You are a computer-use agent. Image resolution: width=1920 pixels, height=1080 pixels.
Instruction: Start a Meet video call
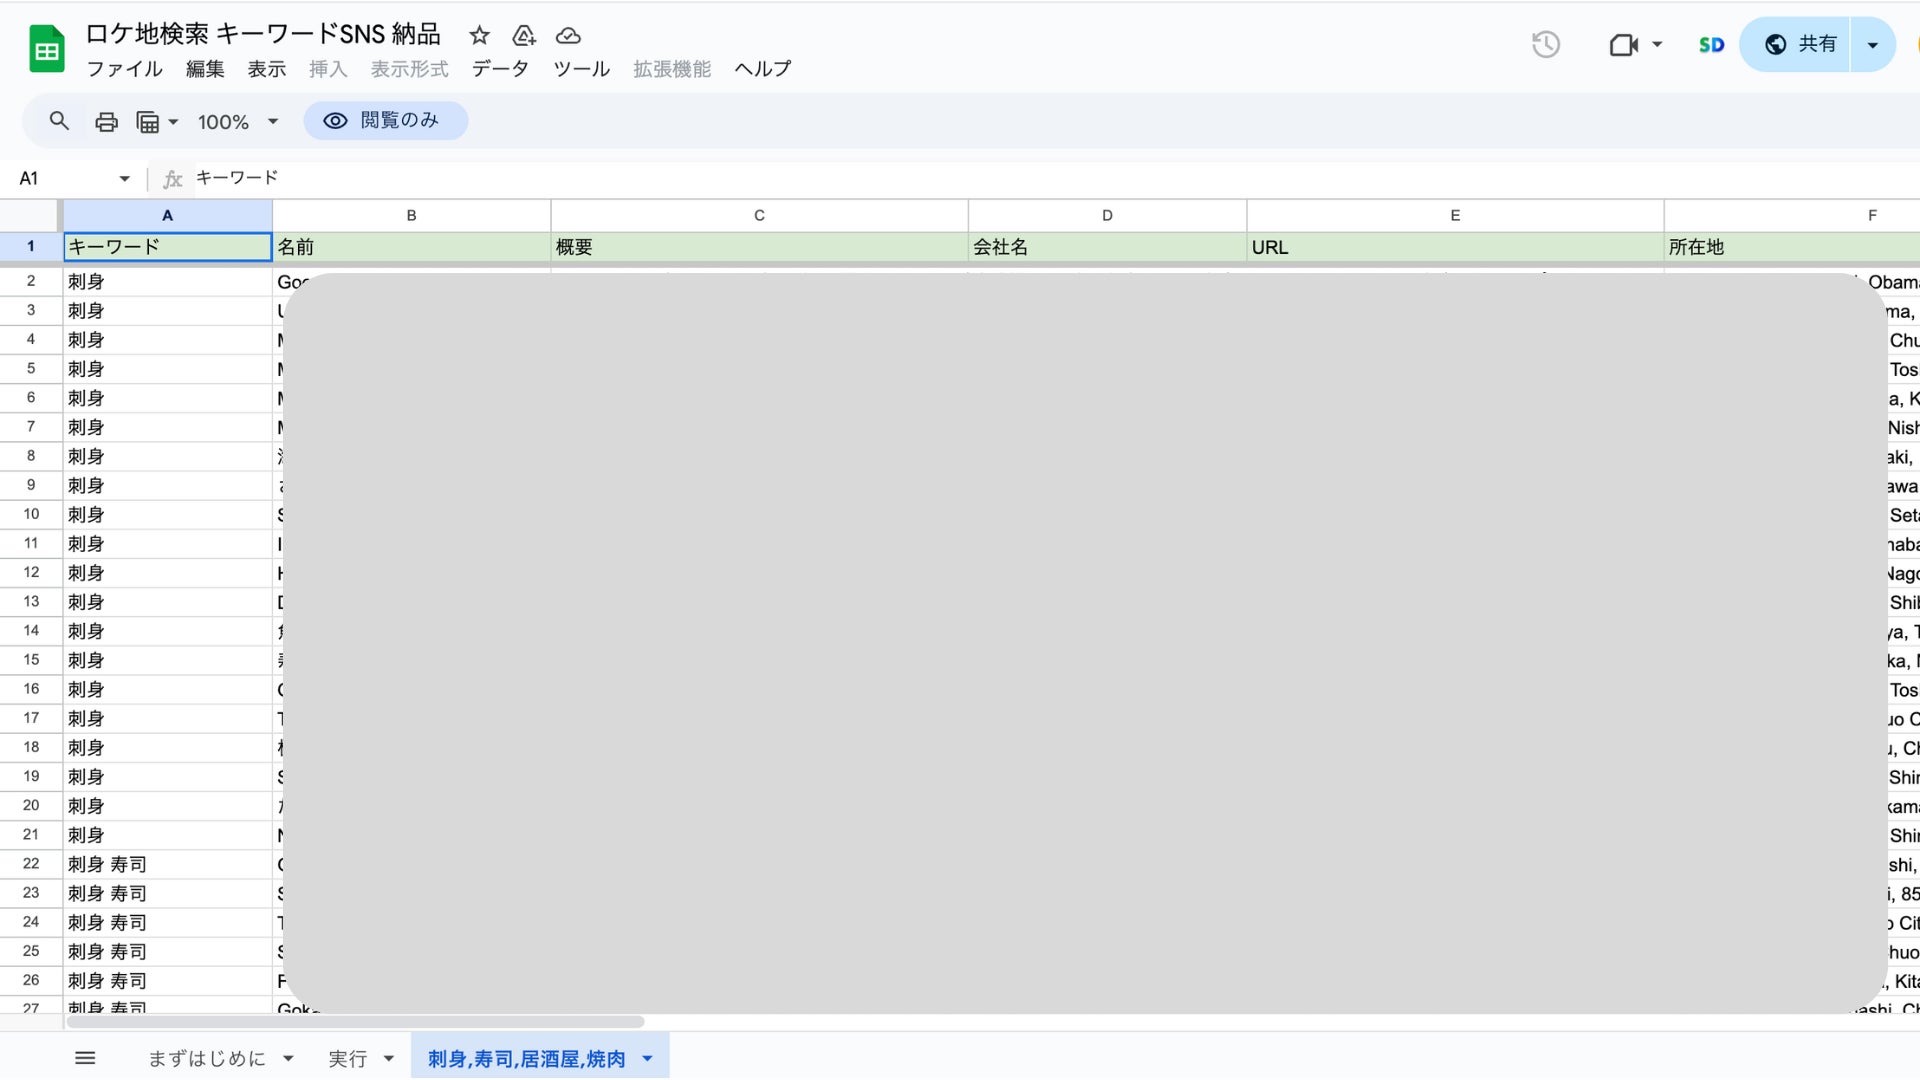coord(1623,44)
